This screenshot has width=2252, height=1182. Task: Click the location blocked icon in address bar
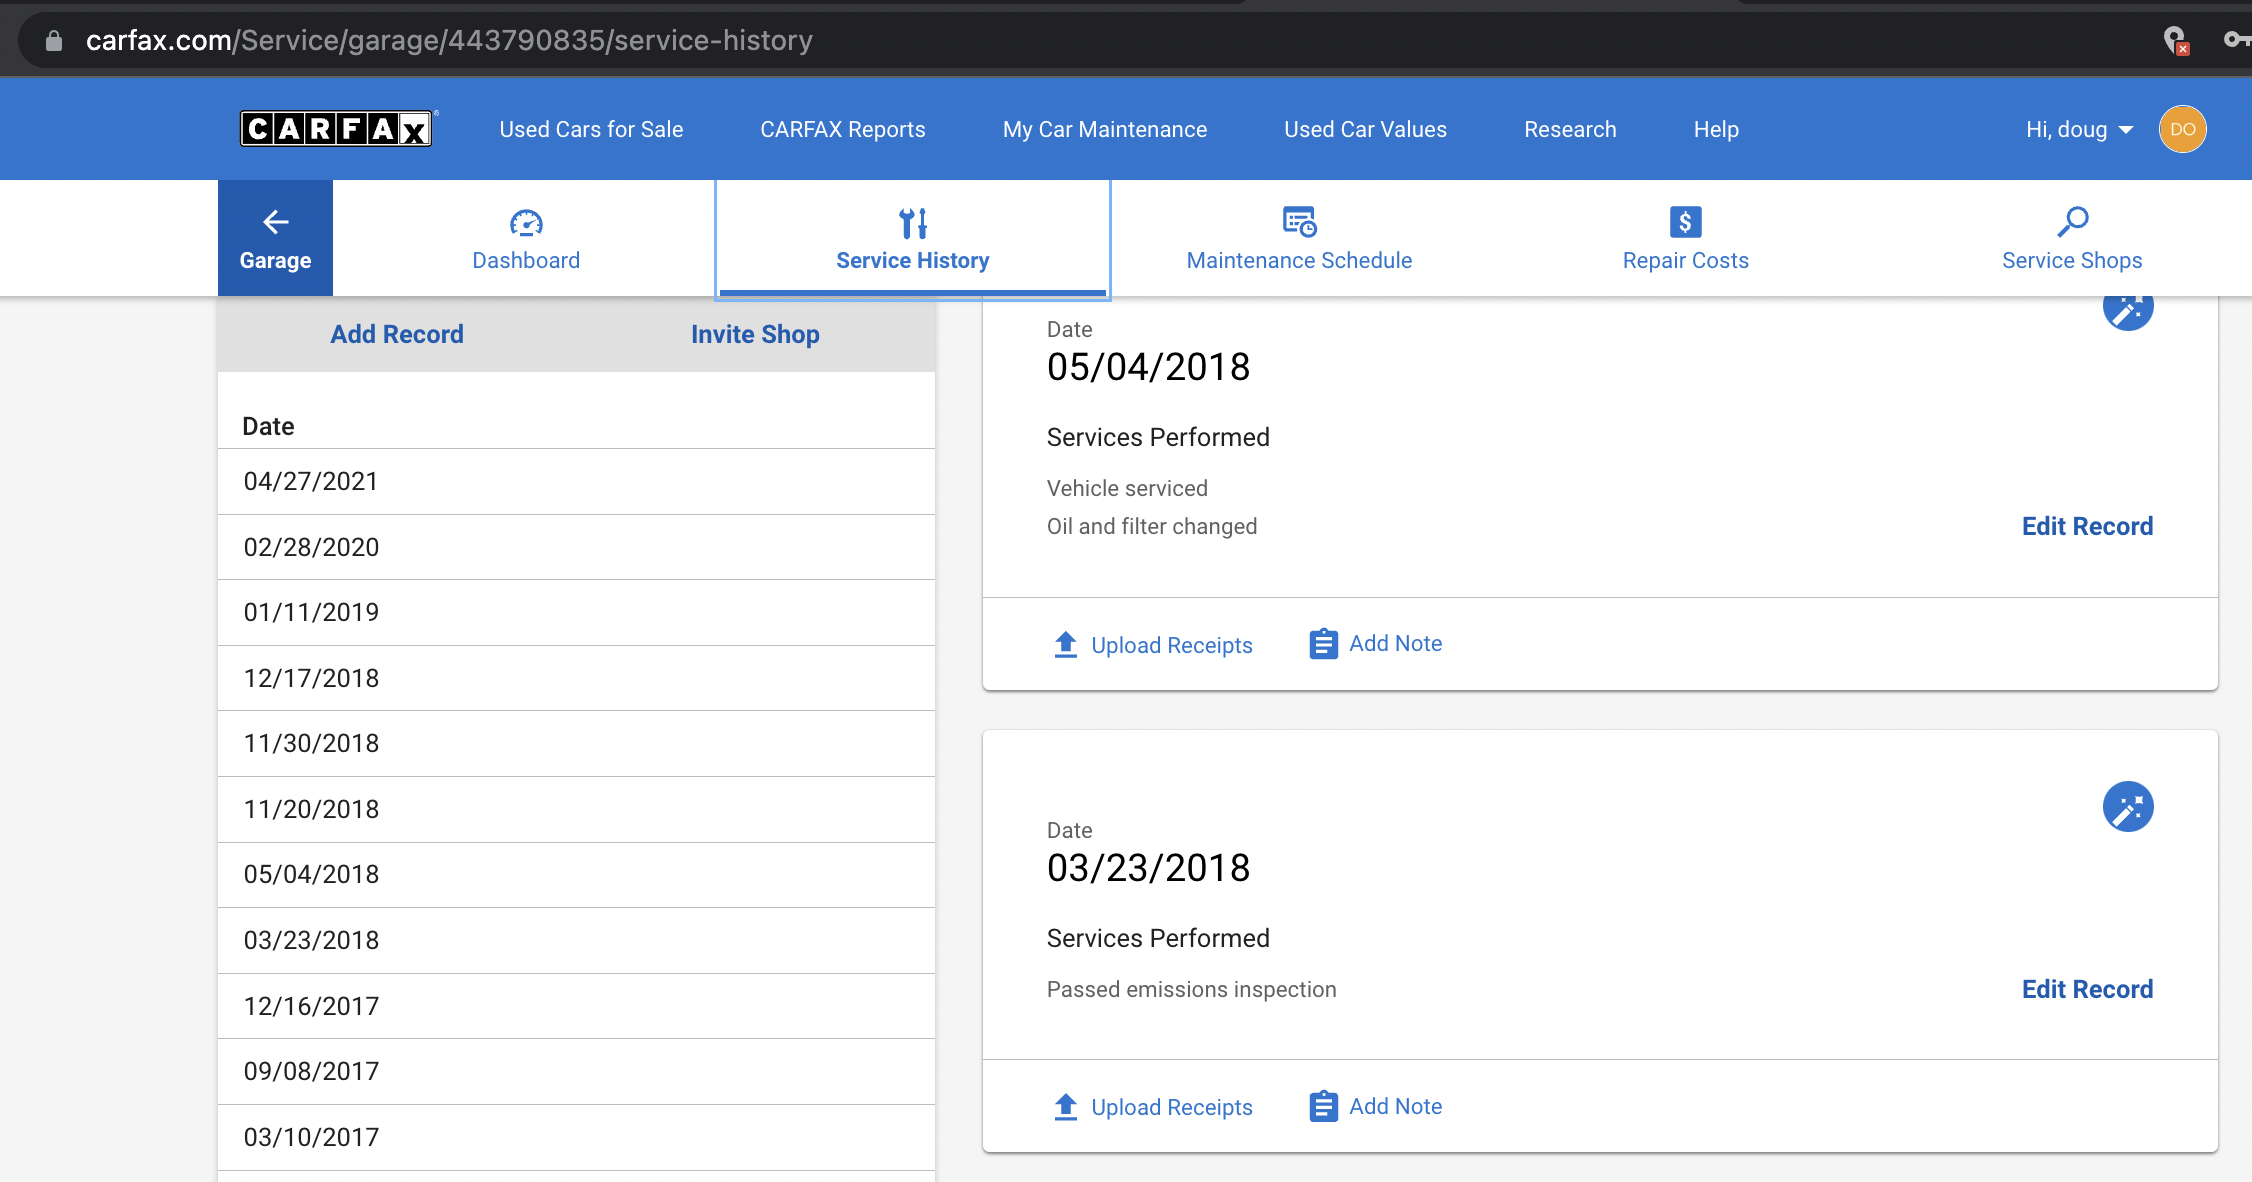2175,40
